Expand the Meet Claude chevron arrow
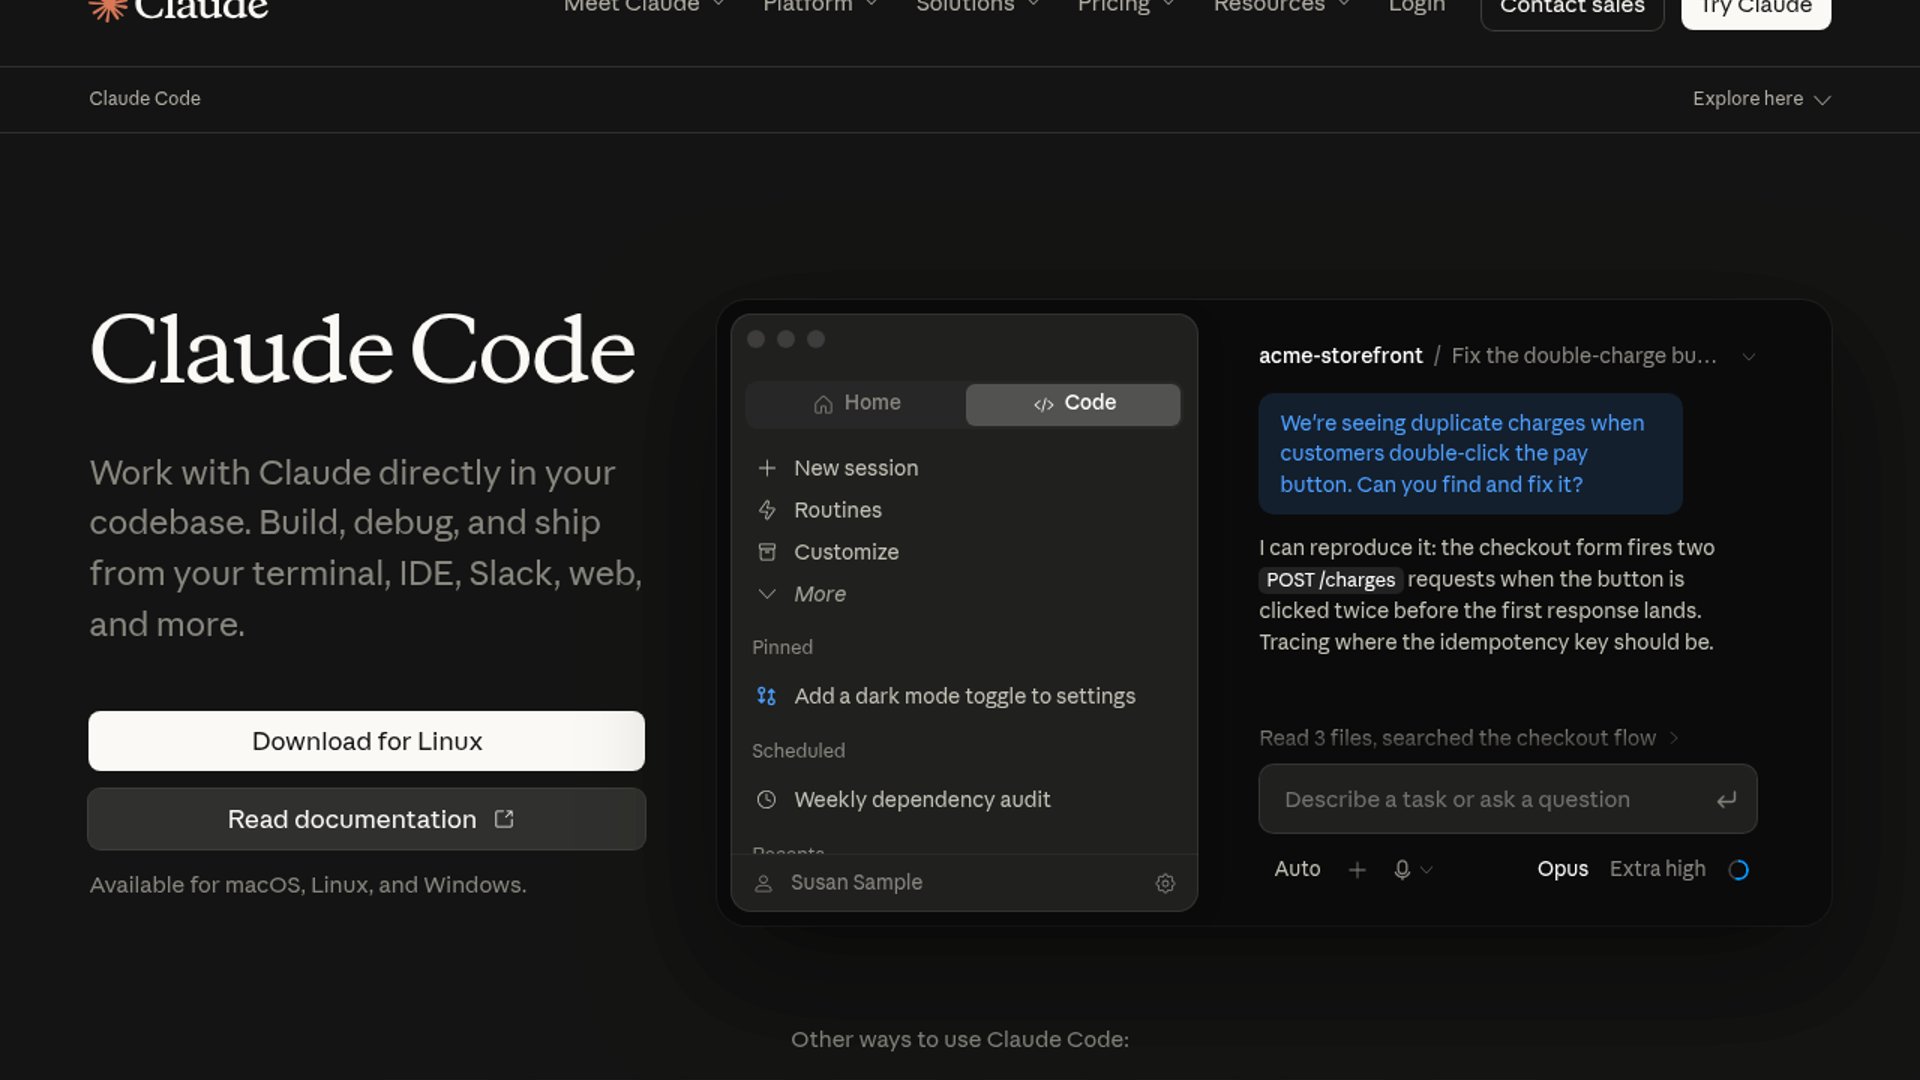 click(718, 5)
